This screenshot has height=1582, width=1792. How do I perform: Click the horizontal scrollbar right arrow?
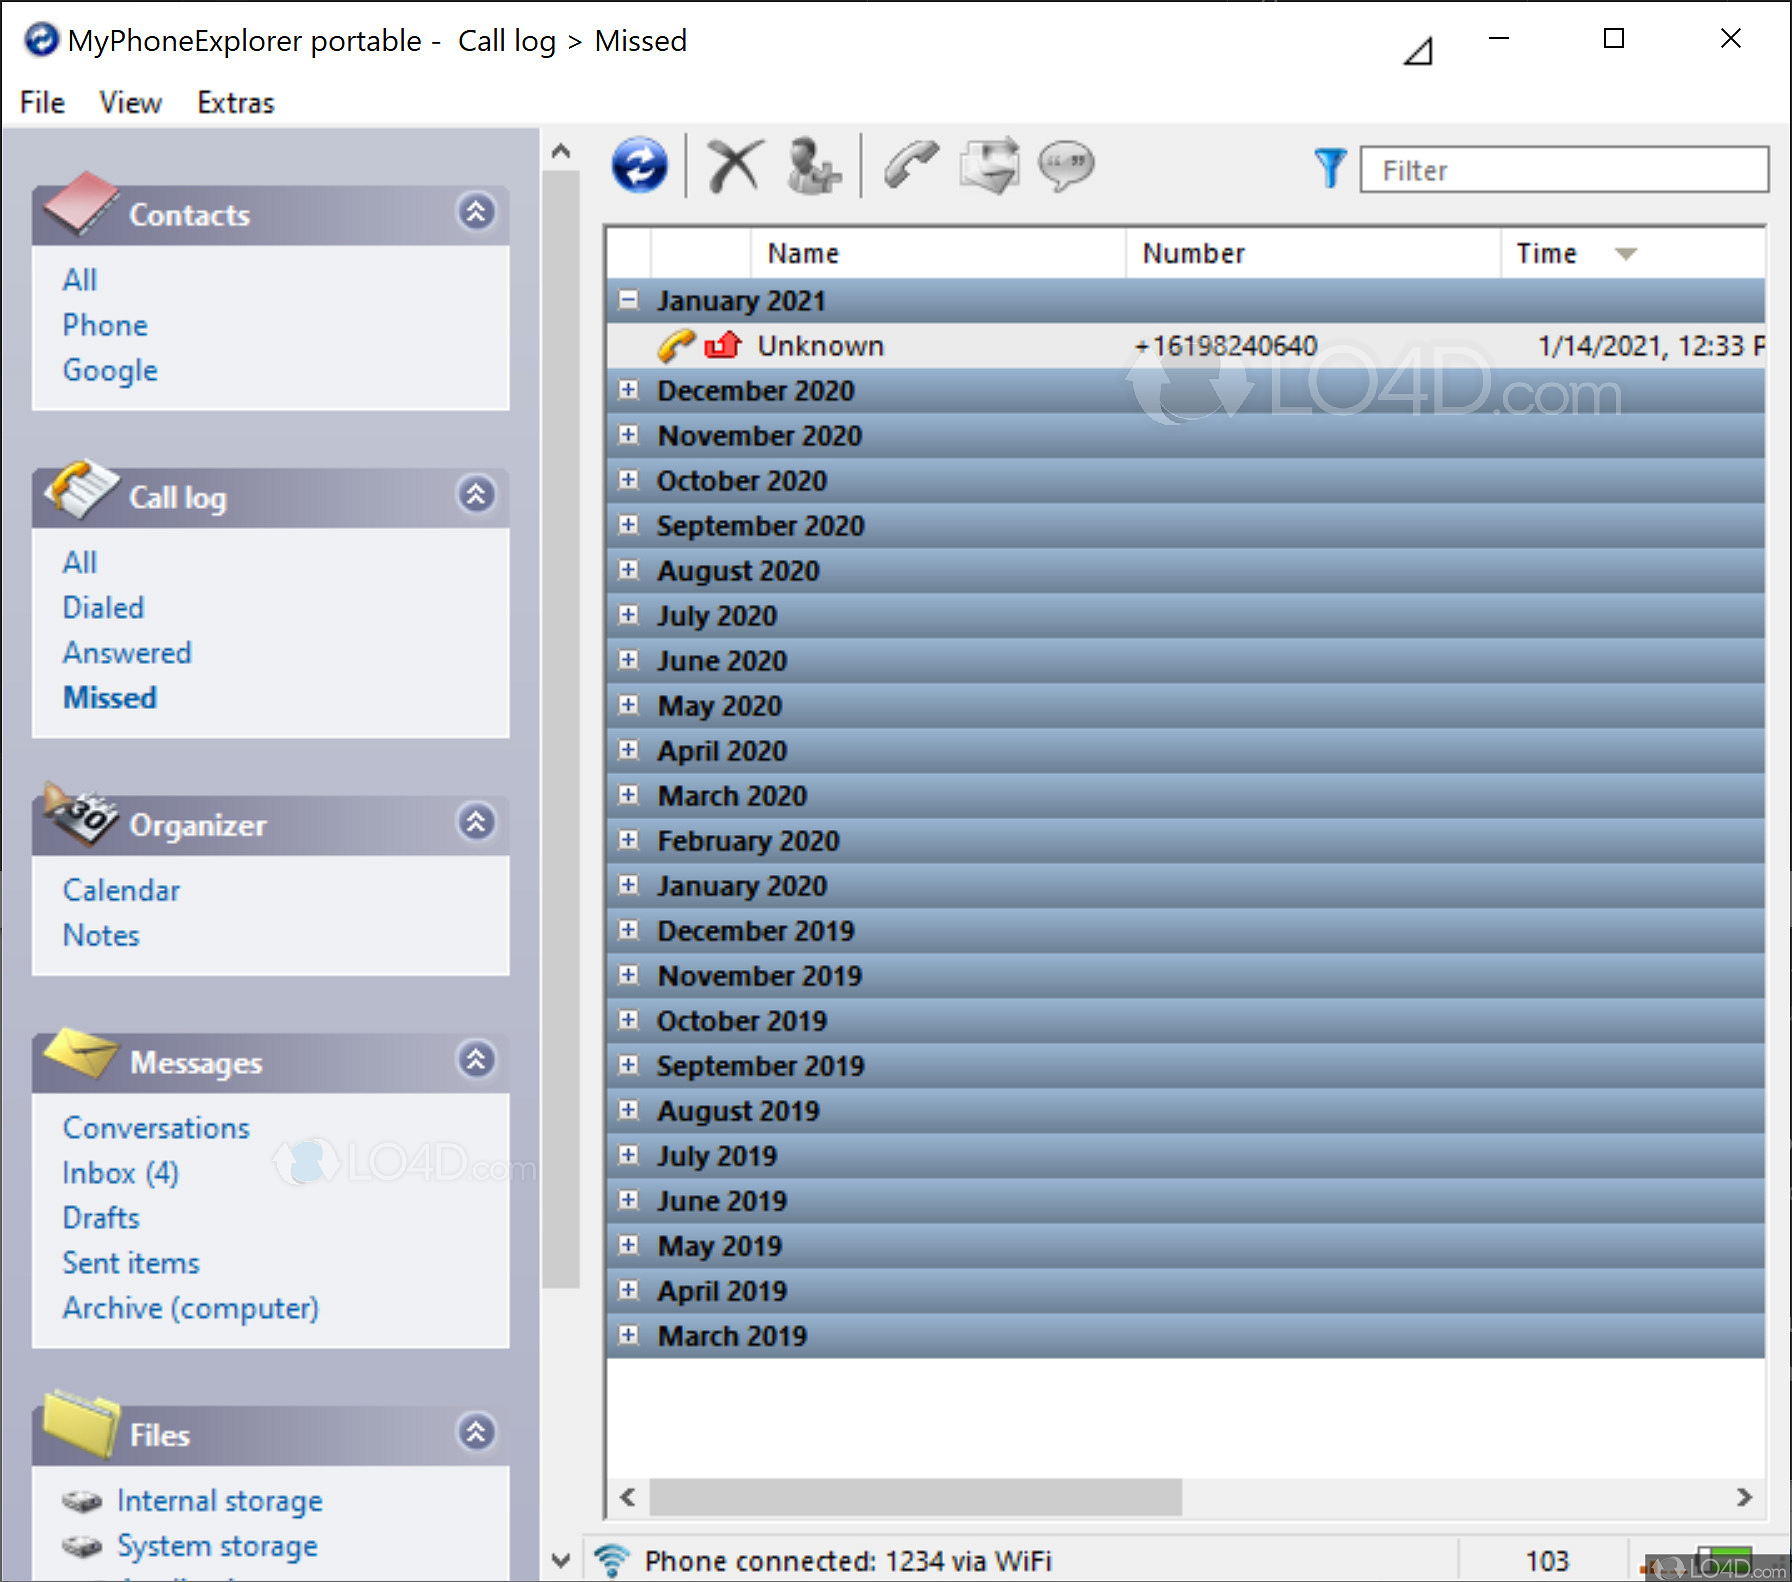[1744, 1497]
